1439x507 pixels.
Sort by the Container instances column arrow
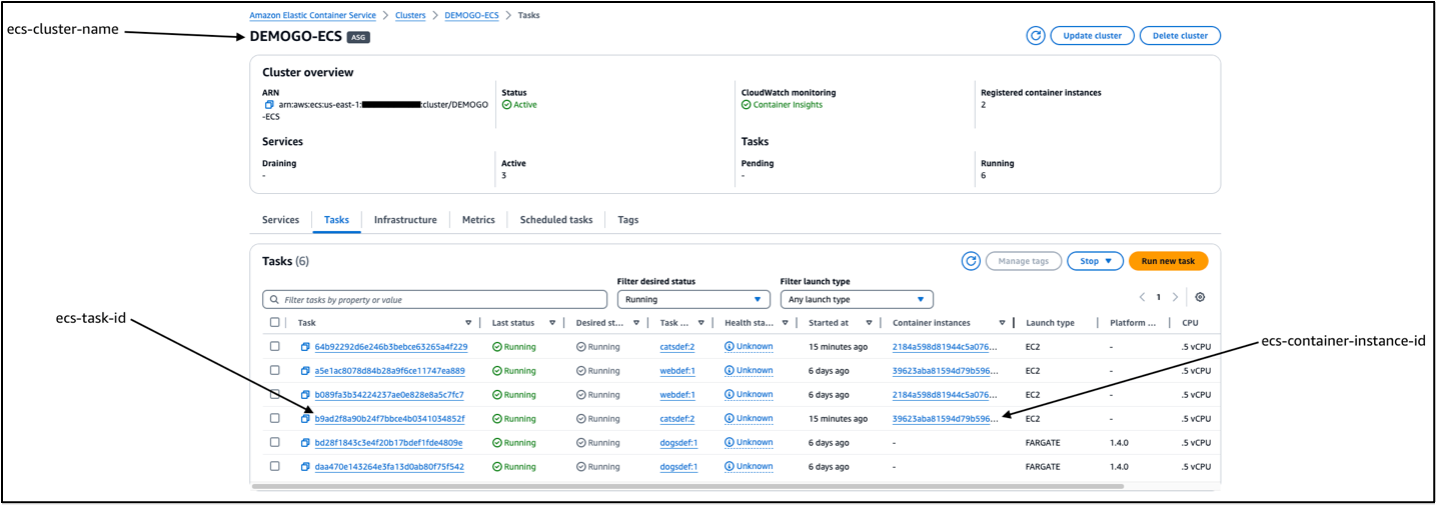pyautogui.click(x=1001, y=323)
